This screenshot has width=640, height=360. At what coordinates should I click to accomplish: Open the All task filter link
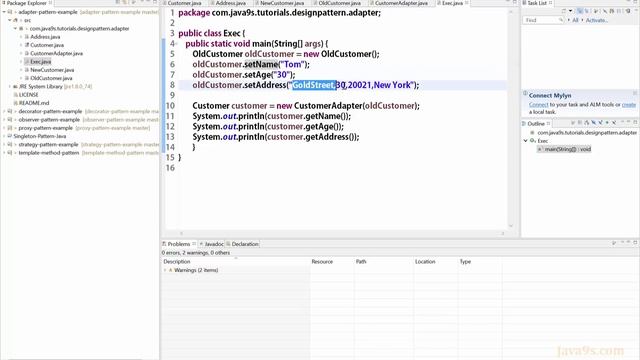(x=575, y=20)
